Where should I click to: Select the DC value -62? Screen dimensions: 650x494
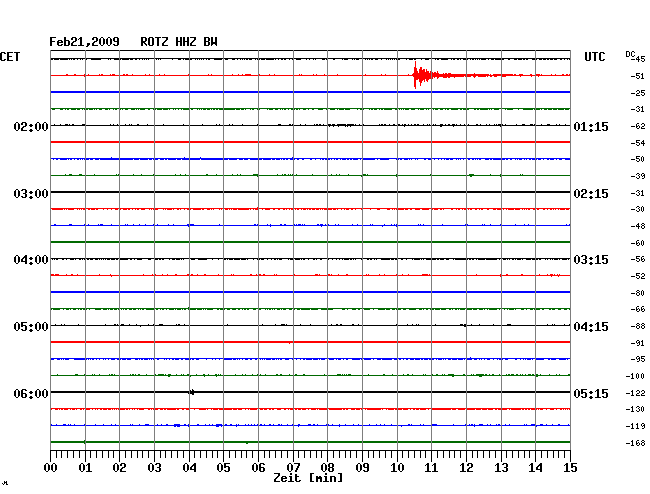(638, 126)
